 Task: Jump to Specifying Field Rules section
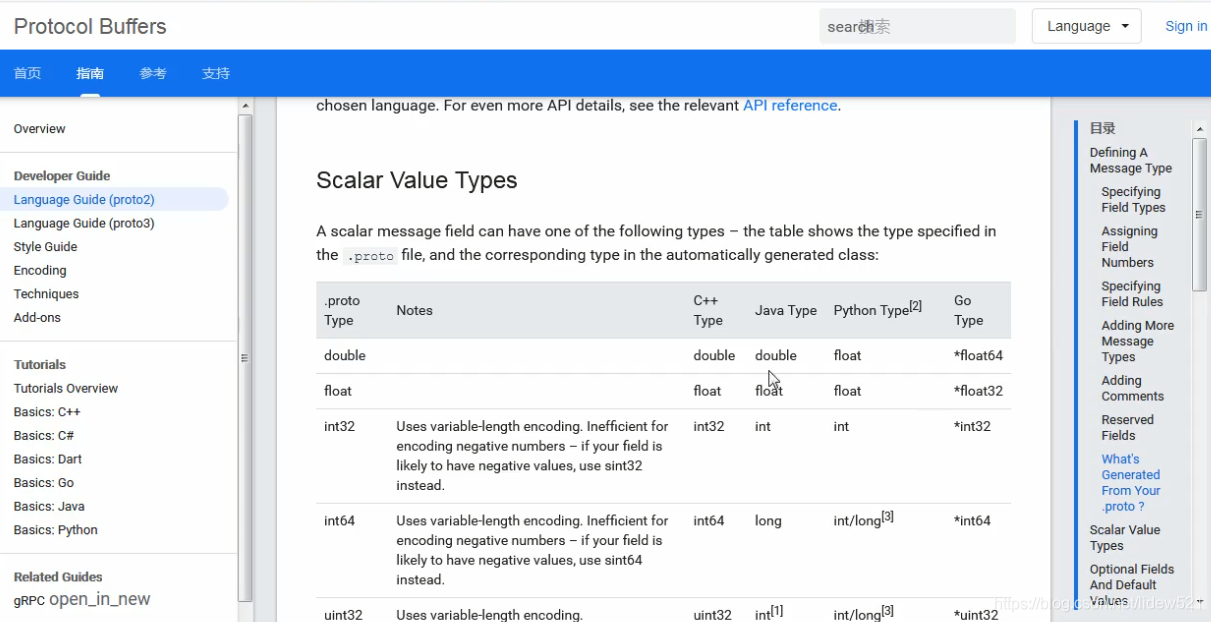tap(1132, 294)
